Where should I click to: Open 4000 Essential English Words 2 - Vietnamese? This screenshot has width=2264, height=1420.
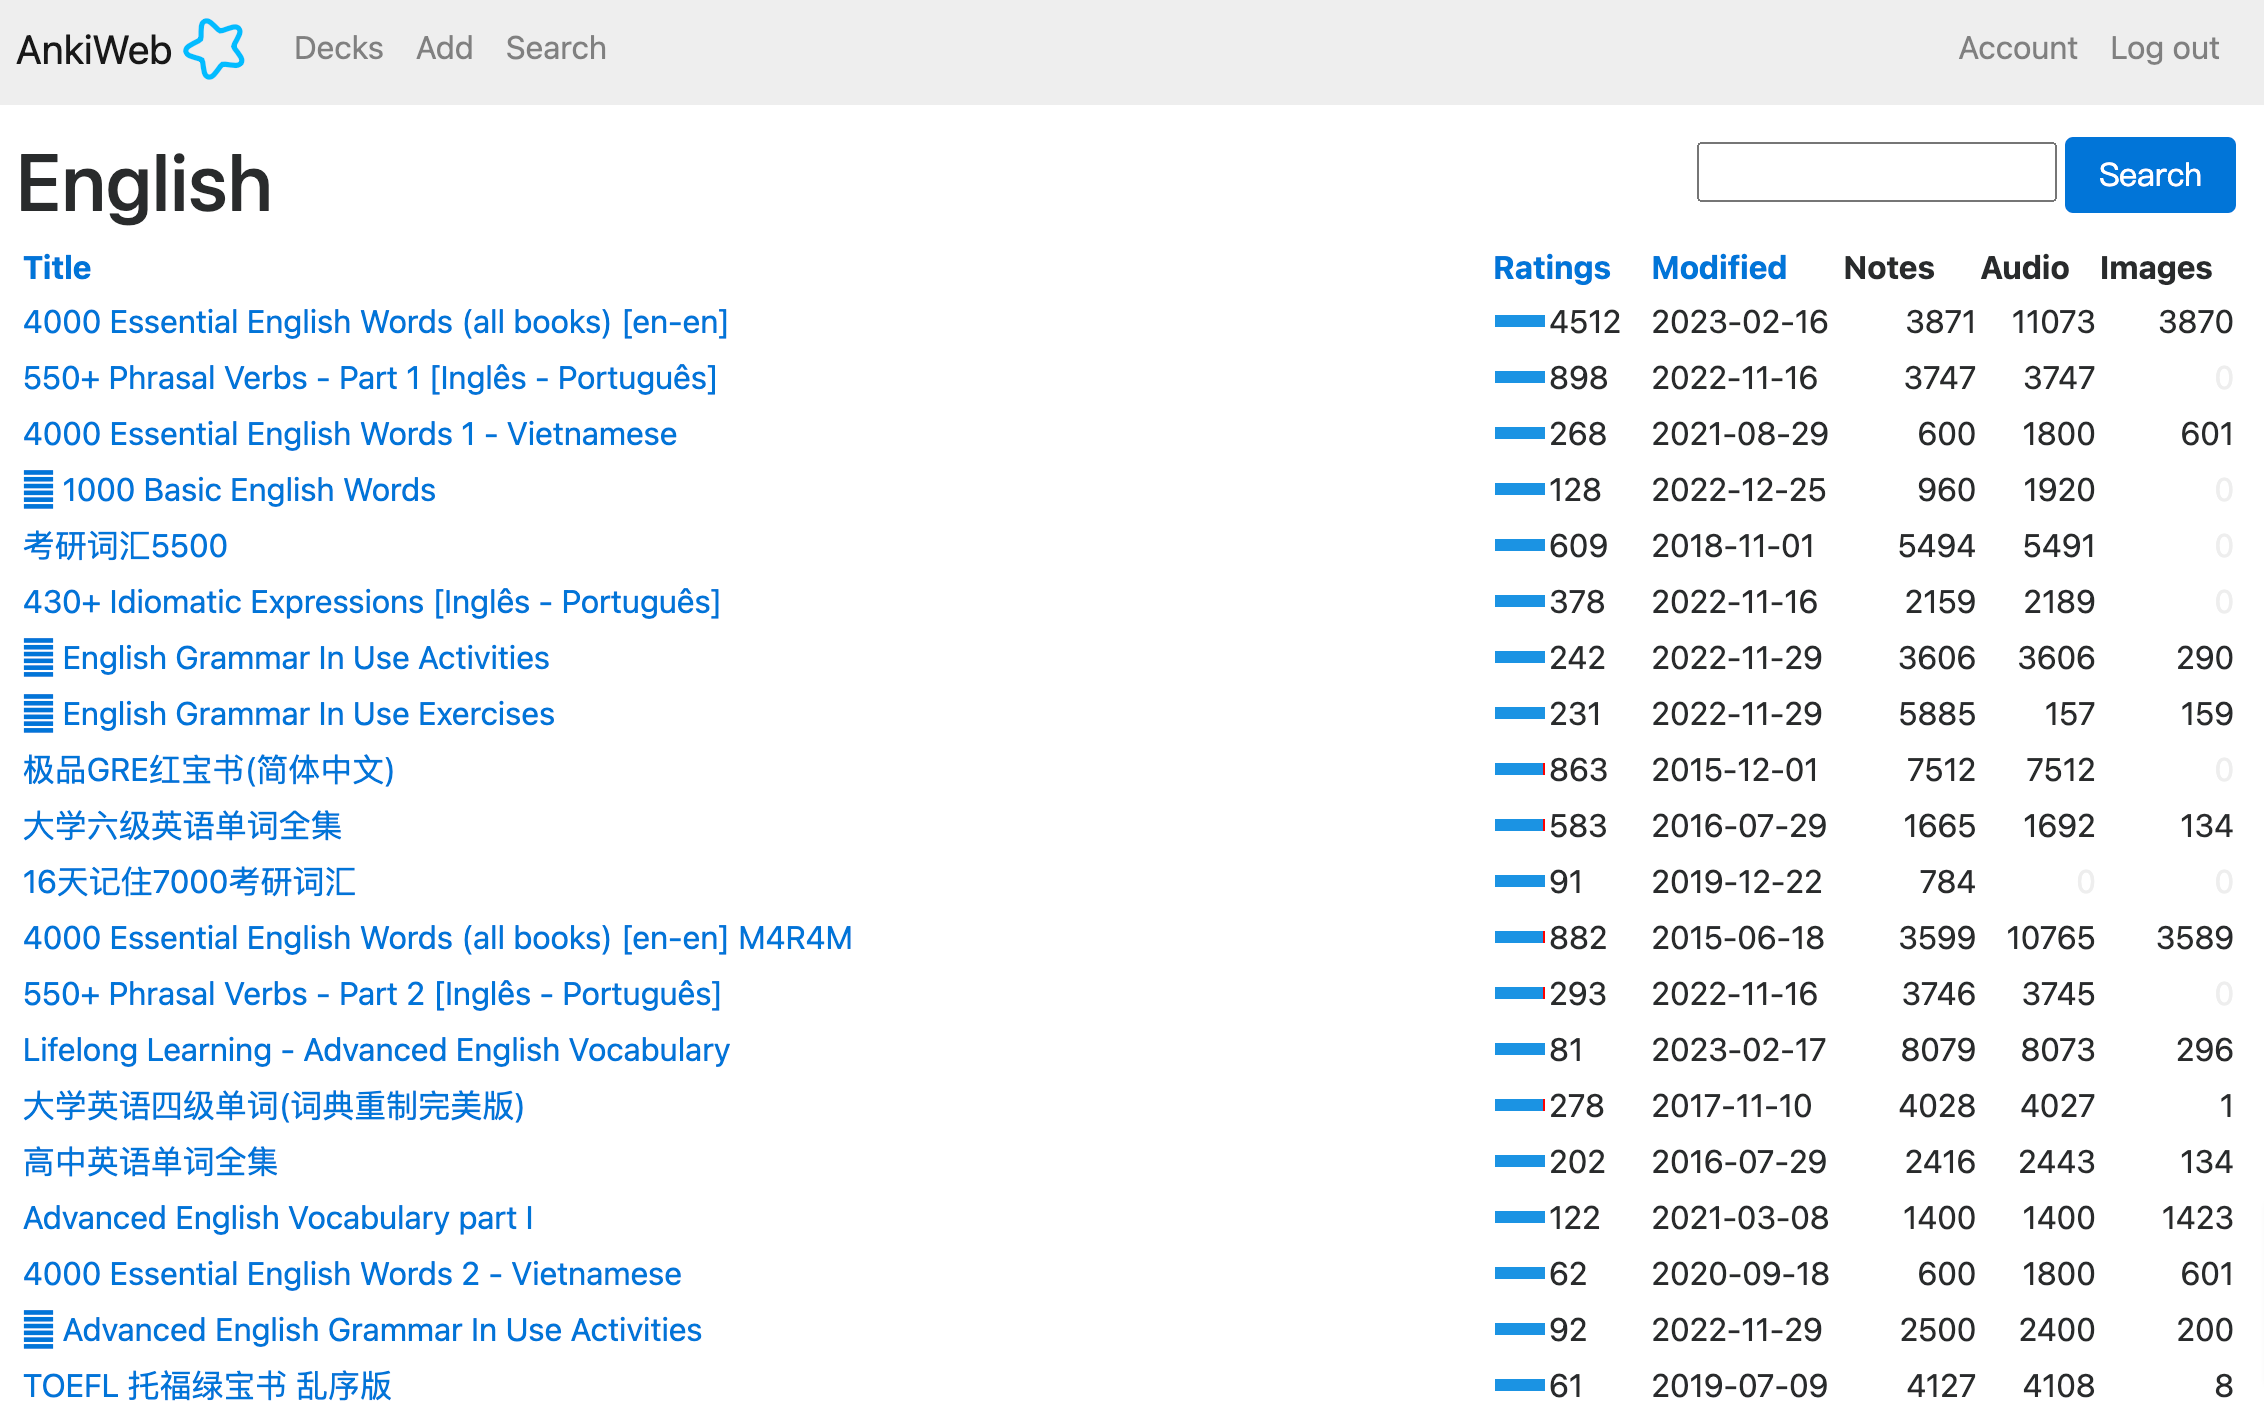pos(352,1274)
